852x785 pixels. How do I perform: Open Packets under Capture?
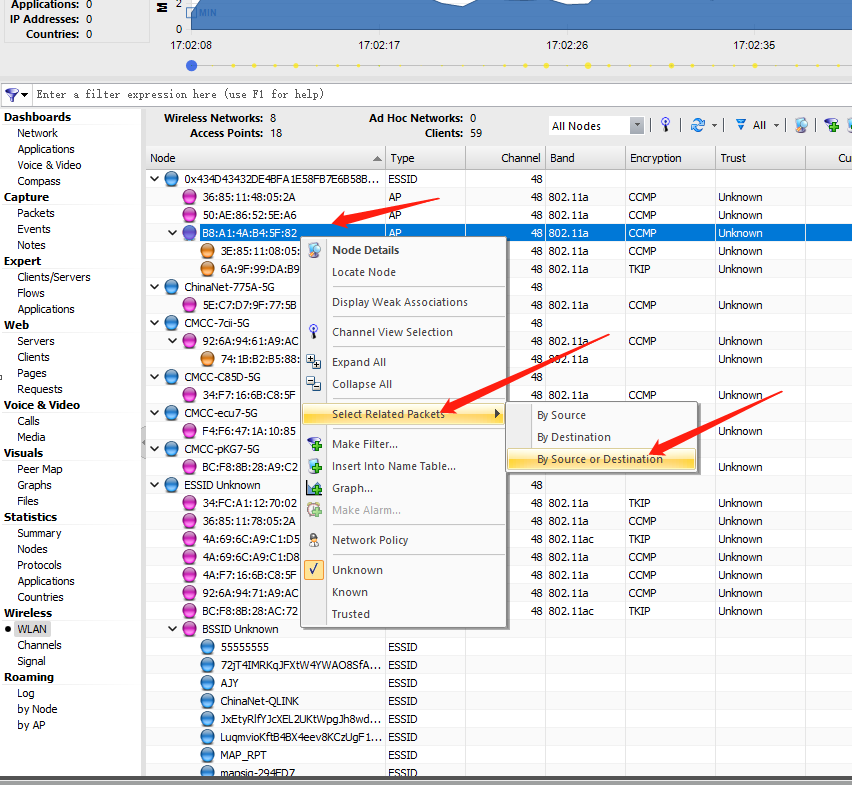[36, 213]
